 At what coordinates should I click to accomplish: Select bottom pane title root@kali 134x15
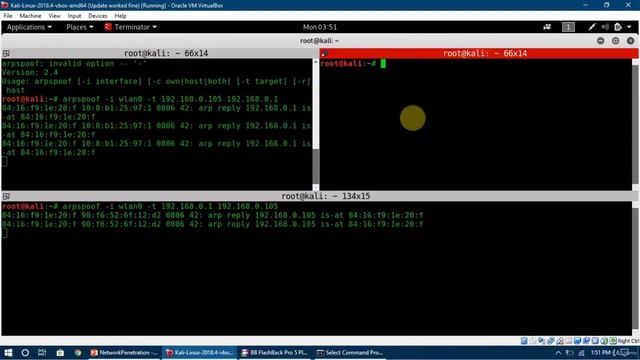pos(326,196)
